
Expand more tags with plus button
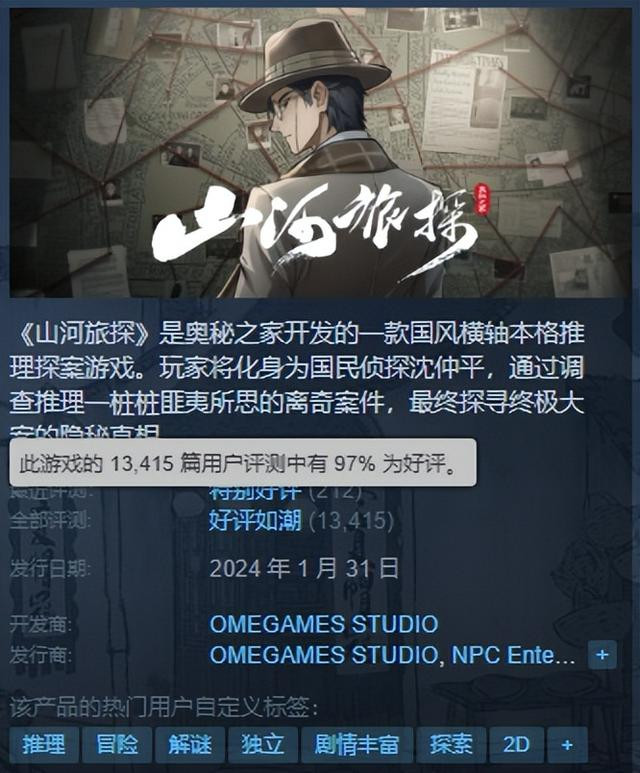point(567,744)
